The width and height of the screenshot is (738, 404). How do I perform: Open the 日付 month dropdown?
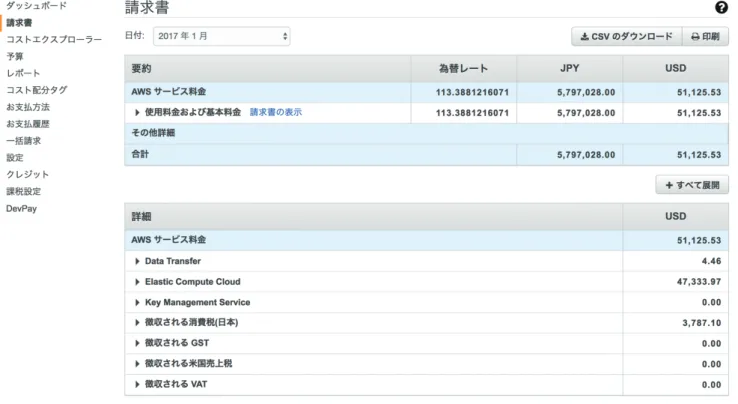click(221, 36)
